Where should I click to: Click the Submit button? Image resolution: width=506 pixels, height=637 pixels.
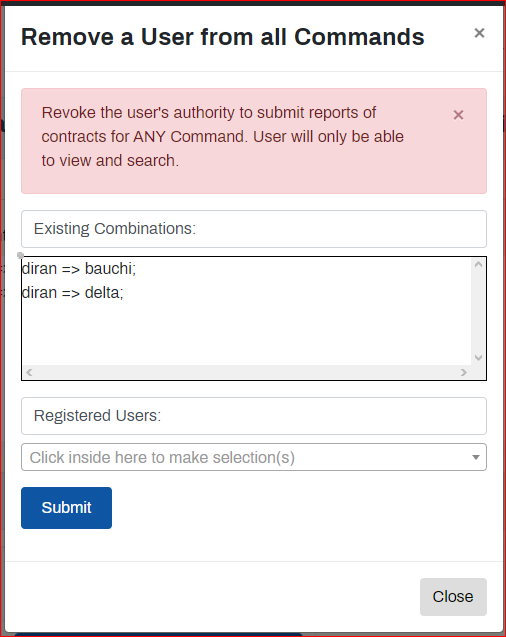click(x=66, y=508)
